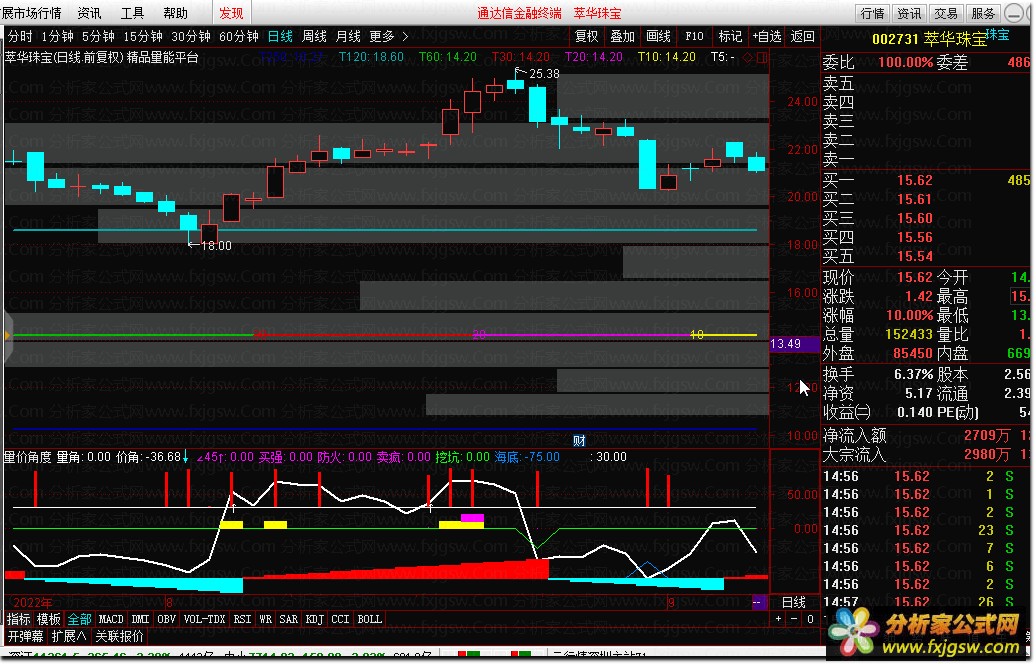Click the 叠加 overlay button

click(x=622, y=36)
